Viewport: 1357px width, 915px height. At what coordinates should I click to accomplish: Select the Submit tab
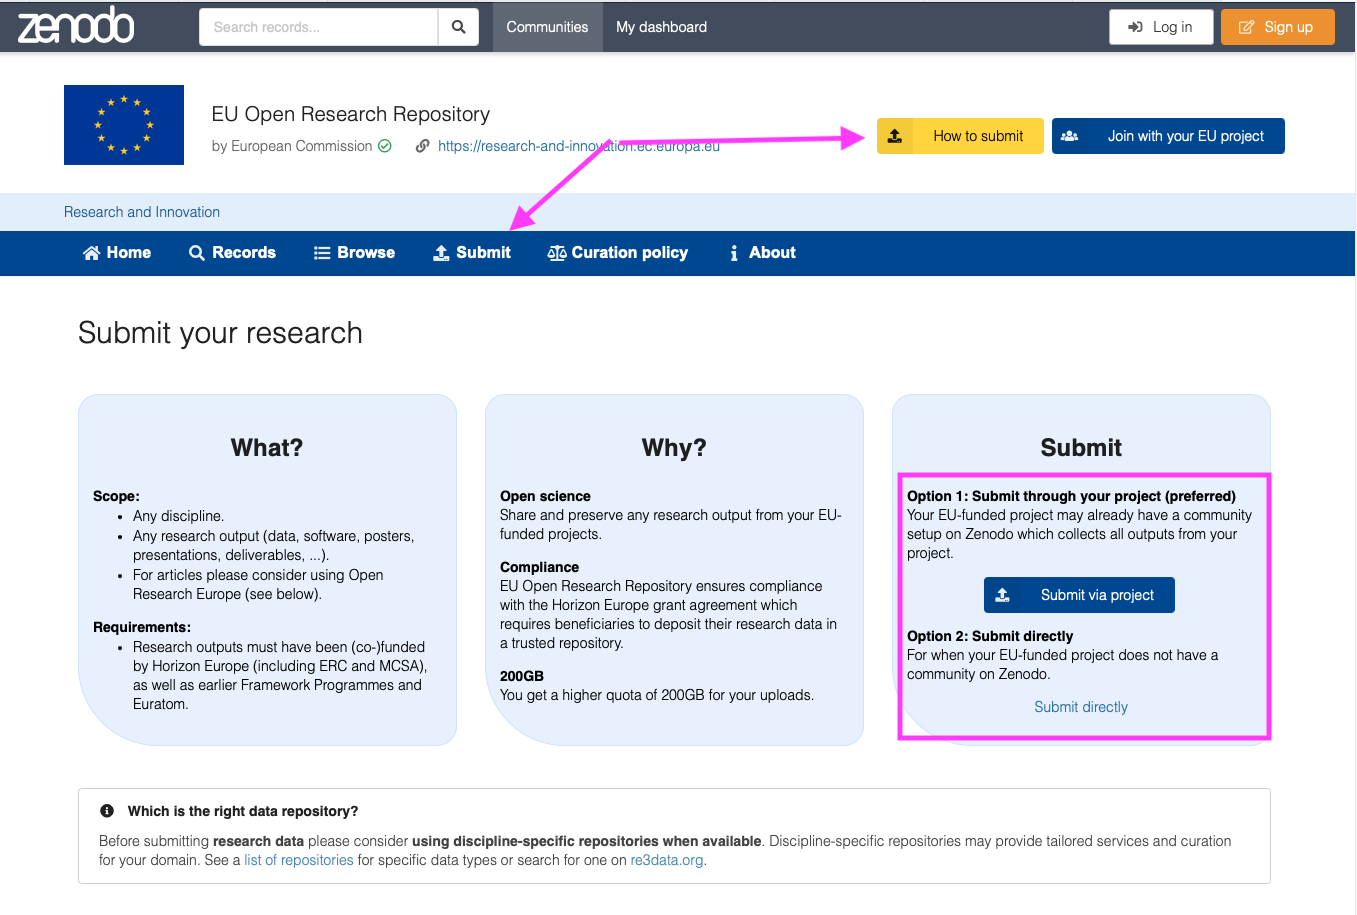472,253
